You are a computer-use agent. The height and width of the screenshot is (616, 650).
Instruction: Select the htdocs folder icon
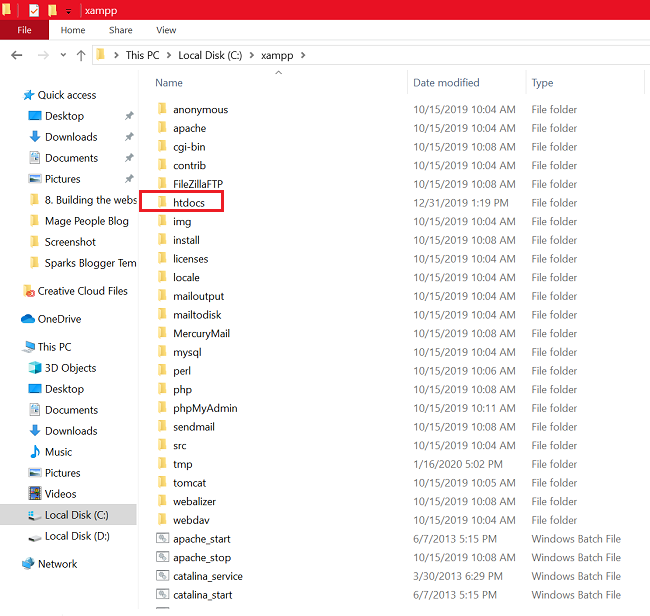point(162,202)
